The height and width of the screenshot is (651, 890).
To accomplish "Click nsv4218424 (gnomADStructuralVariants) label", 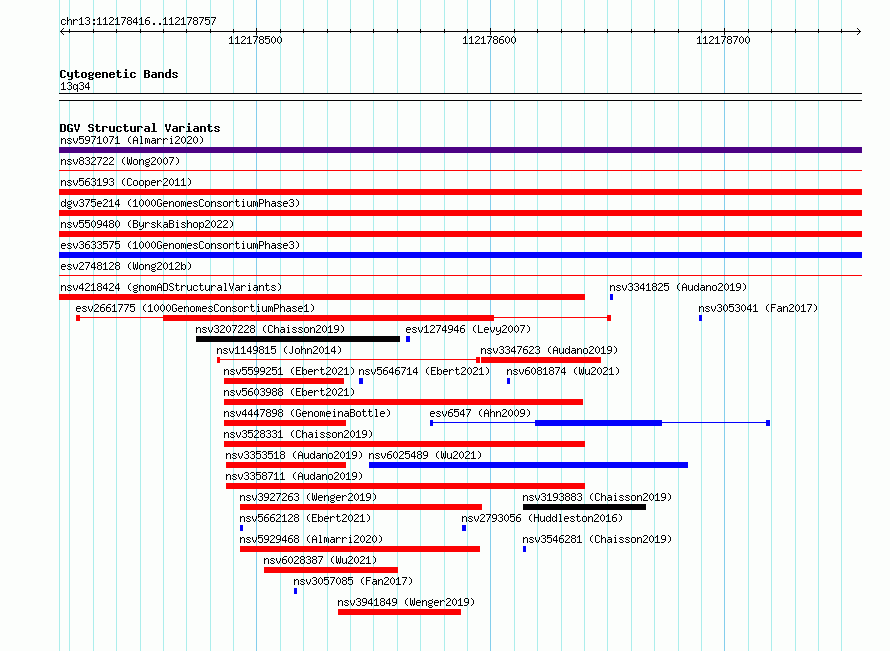I will pos(171,287).
